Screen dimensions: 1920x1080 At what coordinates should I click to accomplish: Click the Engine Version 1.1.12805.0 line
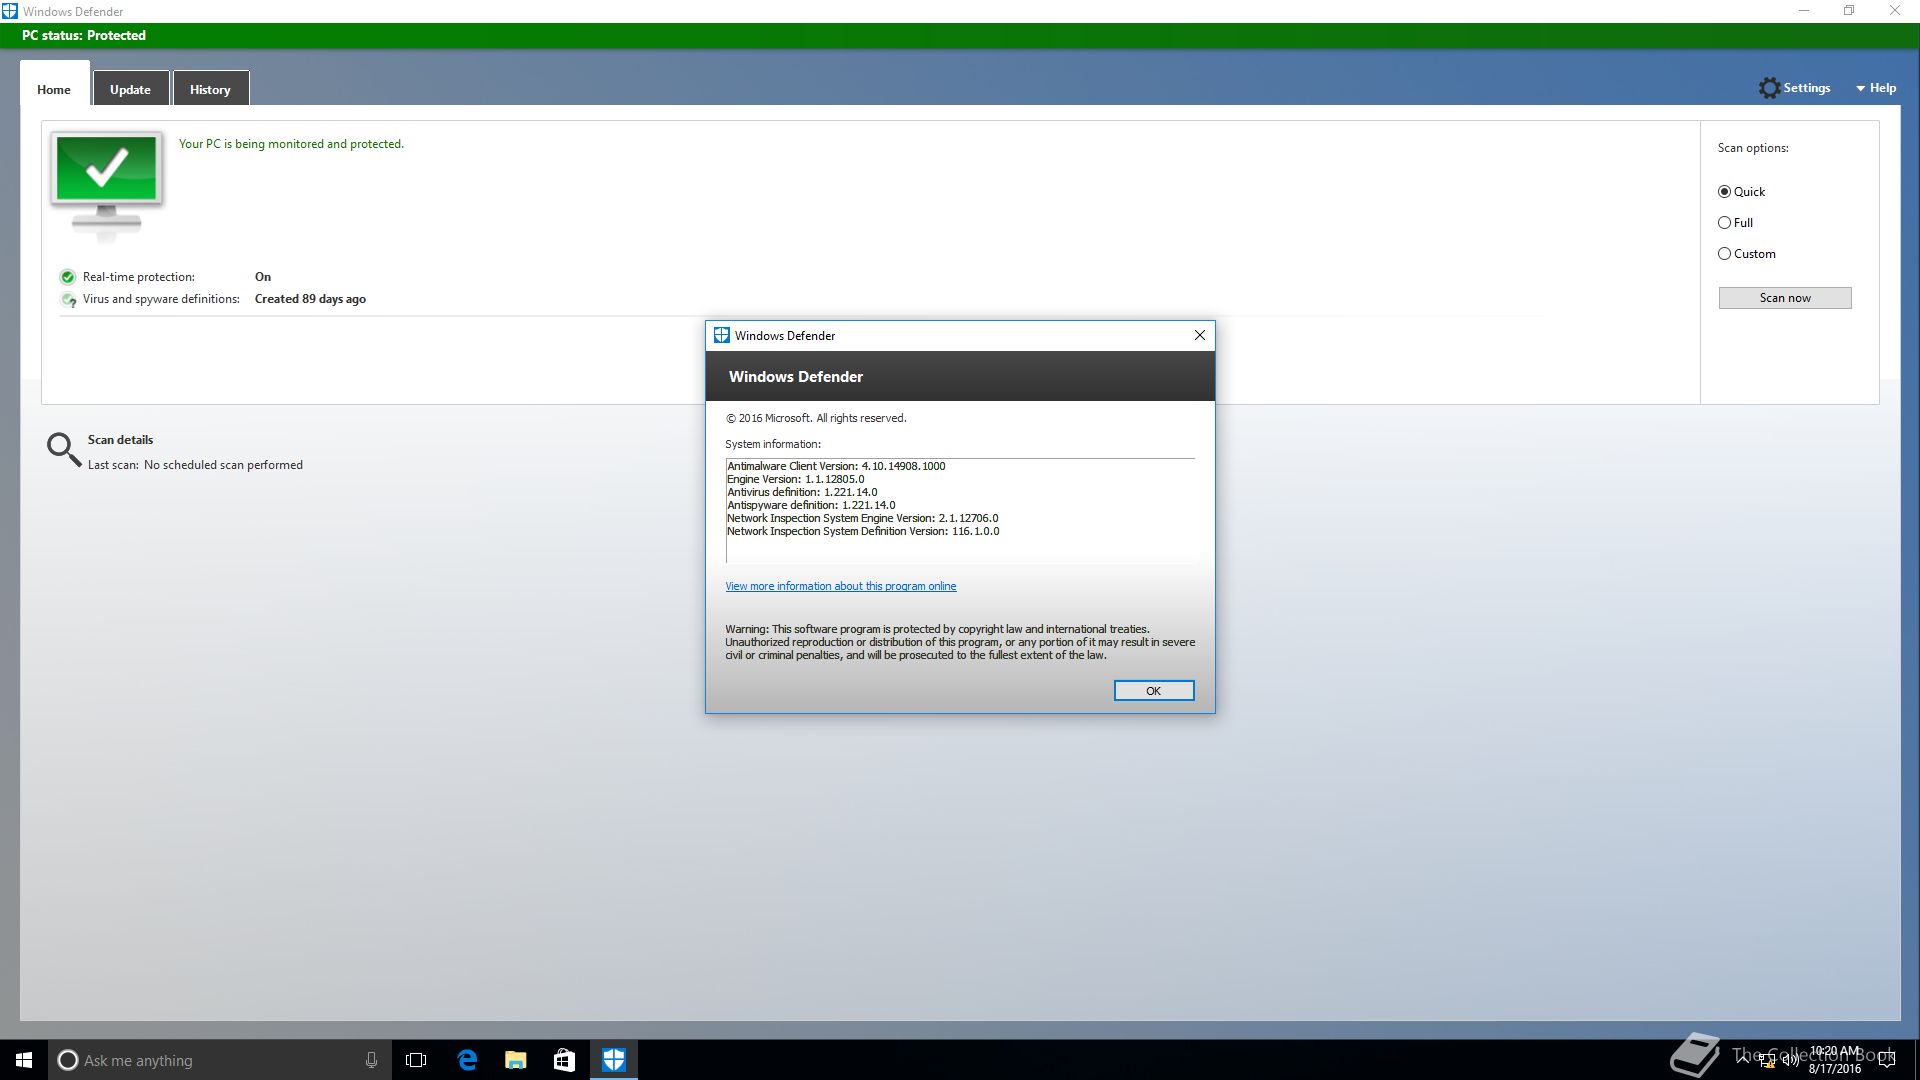click(x=796, y=479)
